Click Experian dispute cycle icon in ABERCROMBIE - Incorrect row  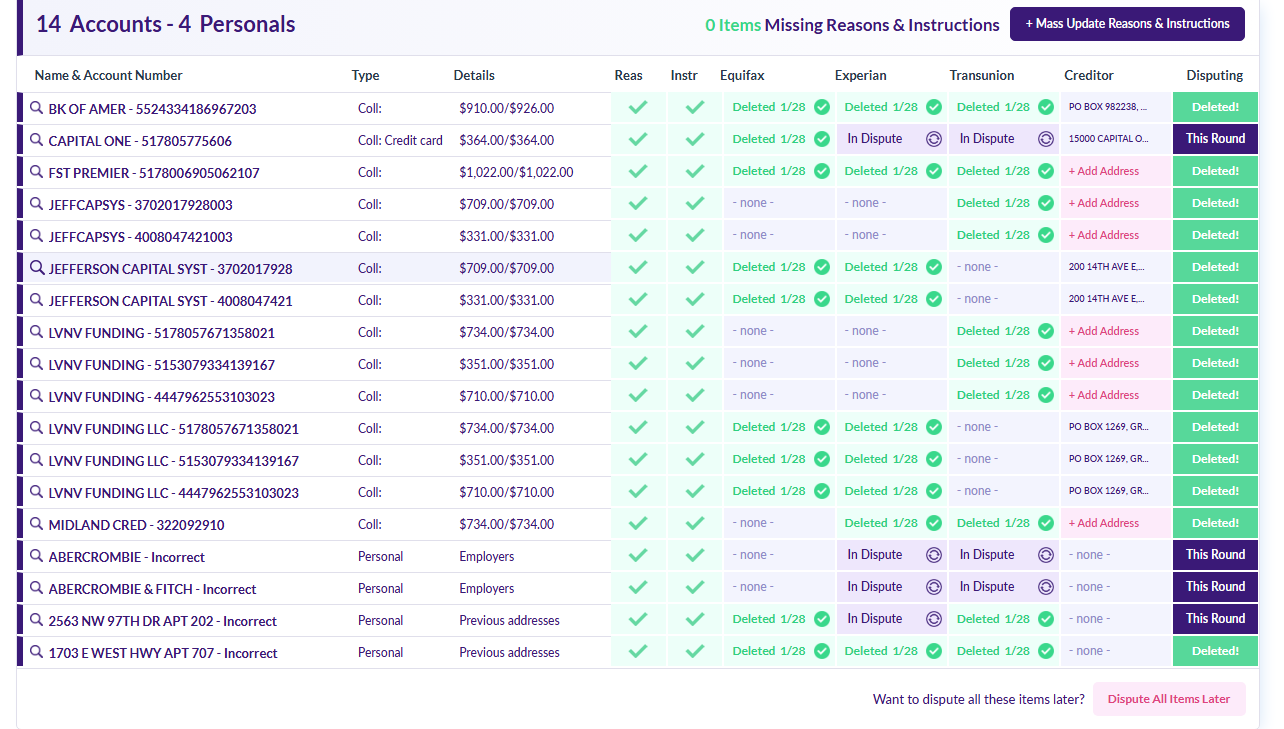tap(934, 555)
